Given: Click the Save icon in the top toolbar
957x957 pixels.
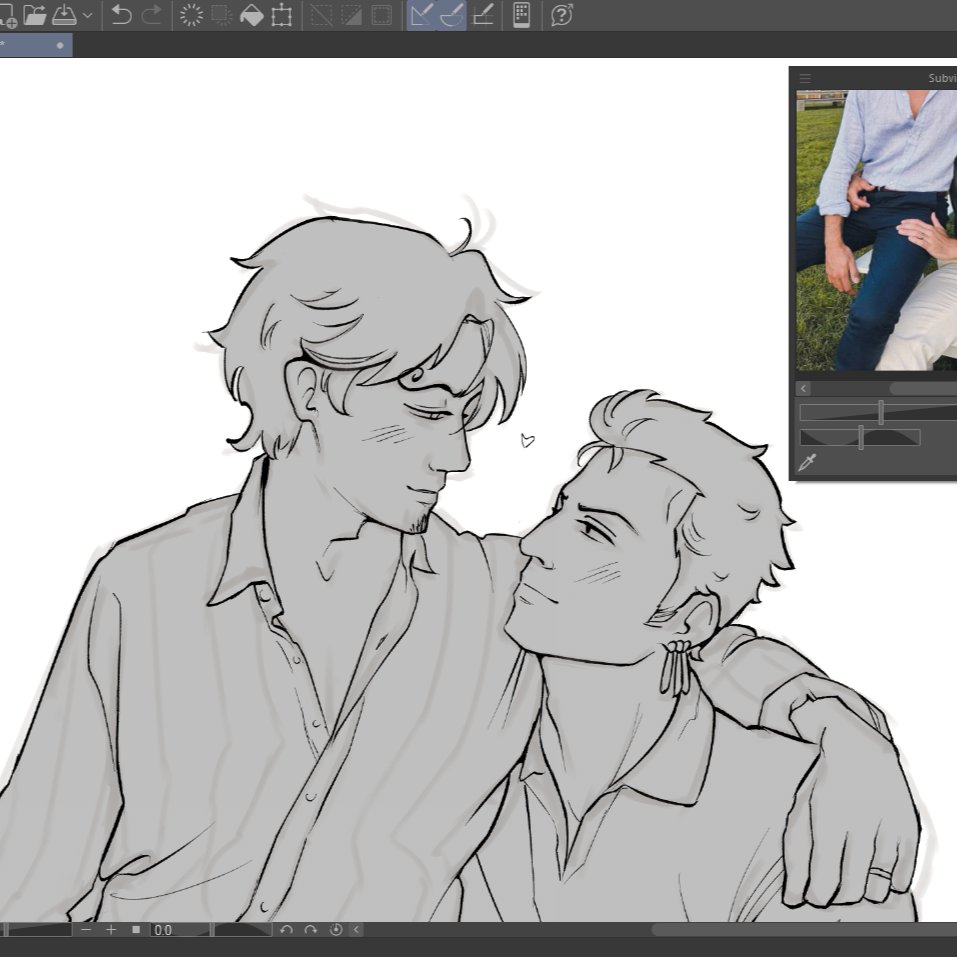Looking at the screenshot, I should (x=65, y=15).
